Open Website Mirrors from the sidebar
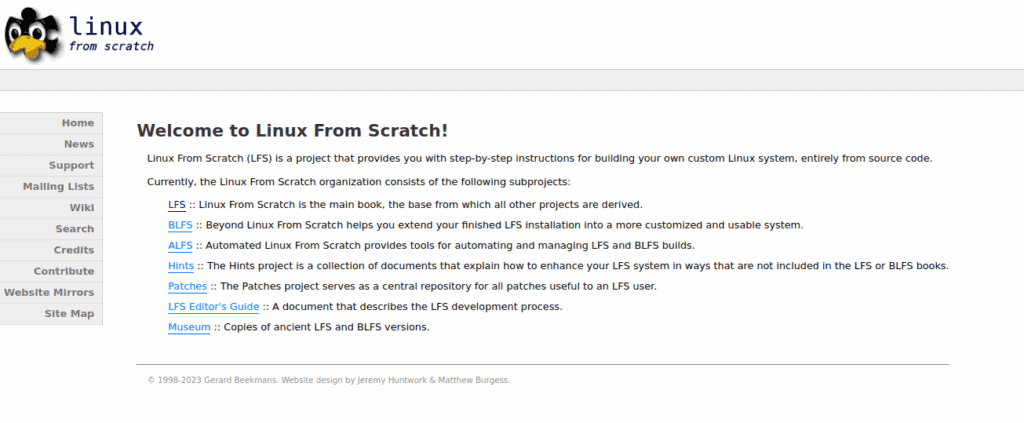Viewport: 1024px width, 423px height. coord(49,292)
